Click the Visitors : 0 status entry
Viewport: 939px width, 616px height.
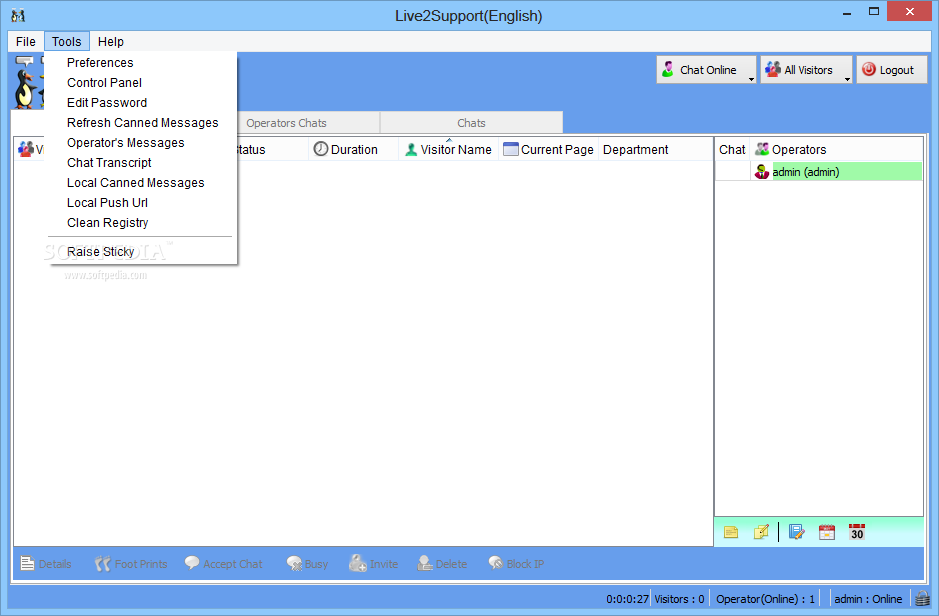(679, 599)
